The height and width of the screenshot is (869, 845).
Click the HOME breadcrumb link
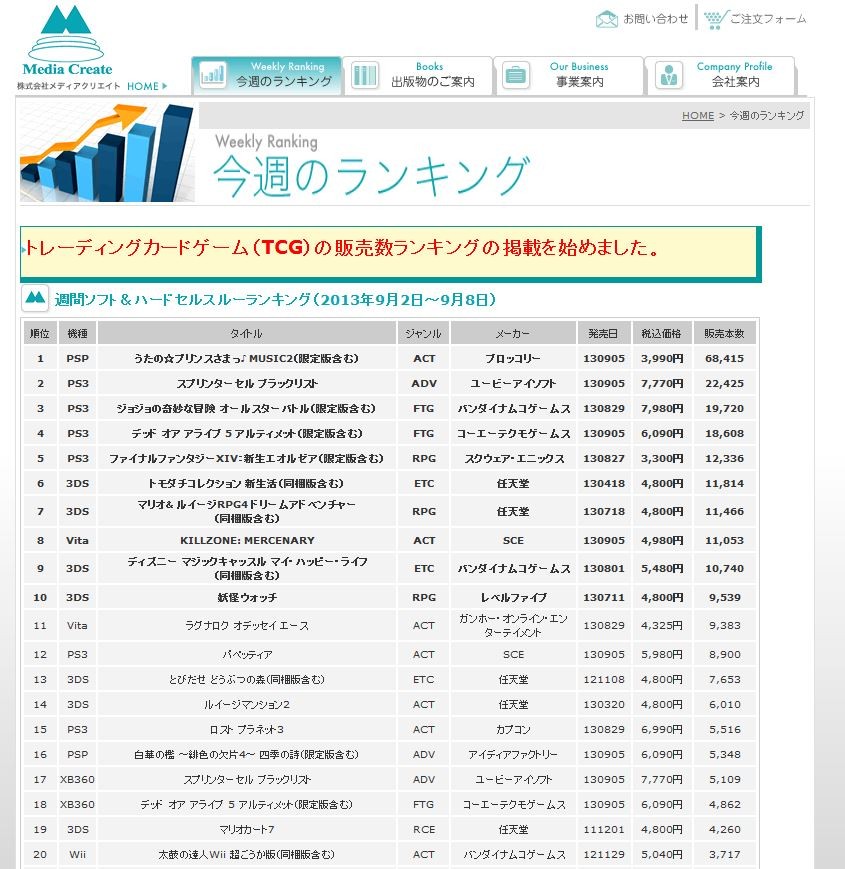point(698,116)
